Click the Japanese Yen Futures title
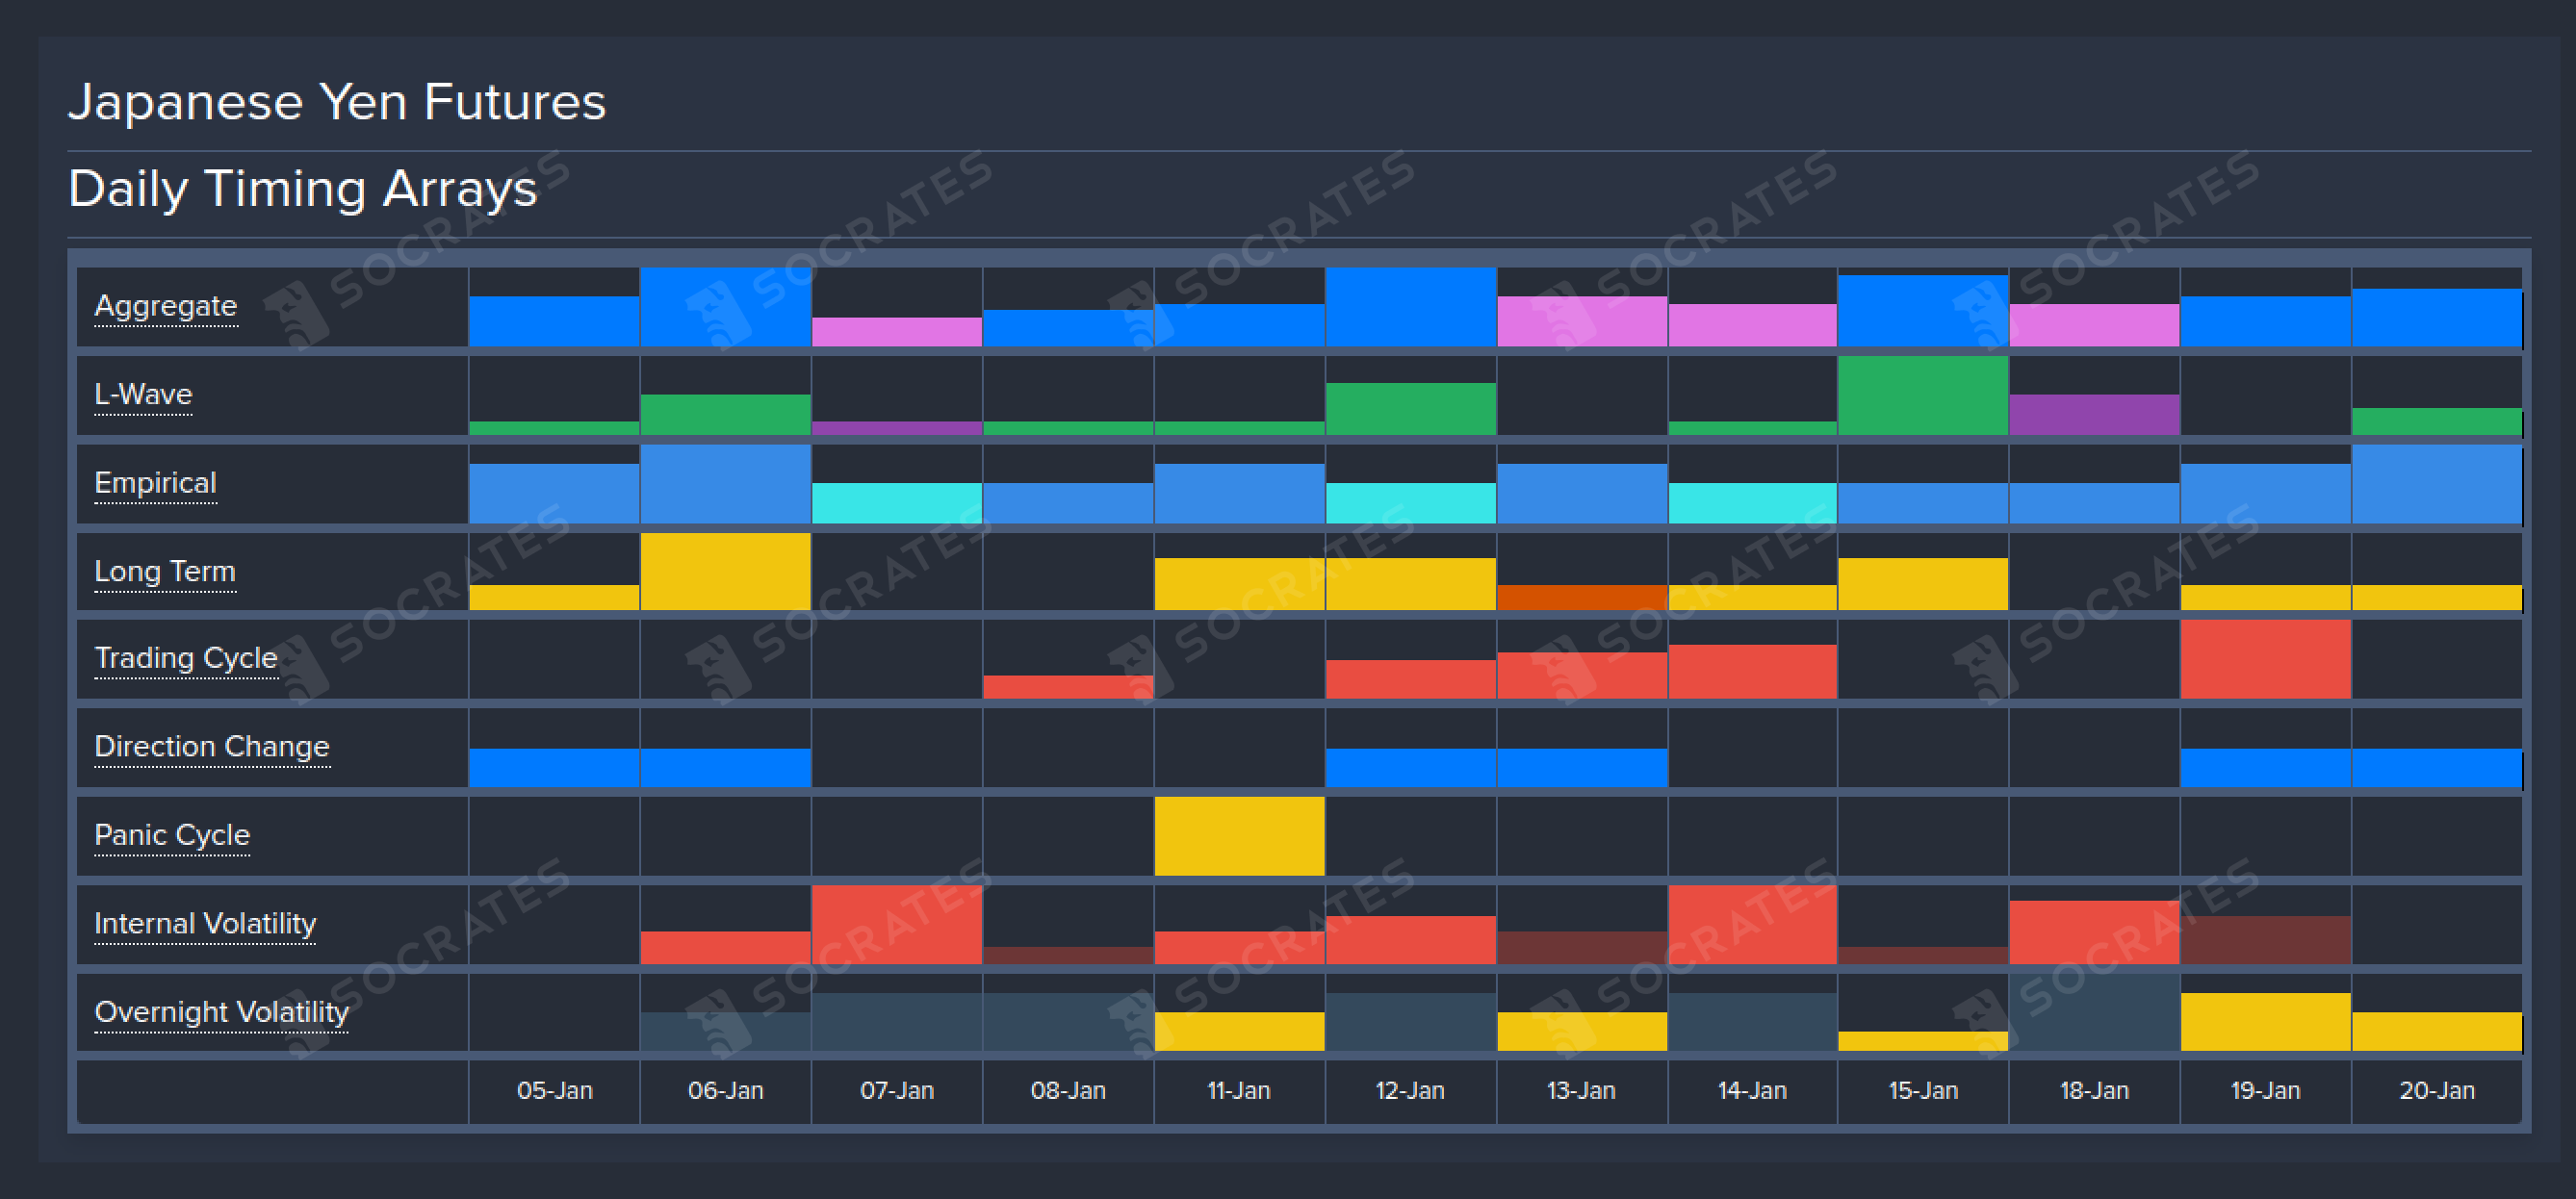The image size is (2576, 1199). pyautogui.click(x=337, y=102)
